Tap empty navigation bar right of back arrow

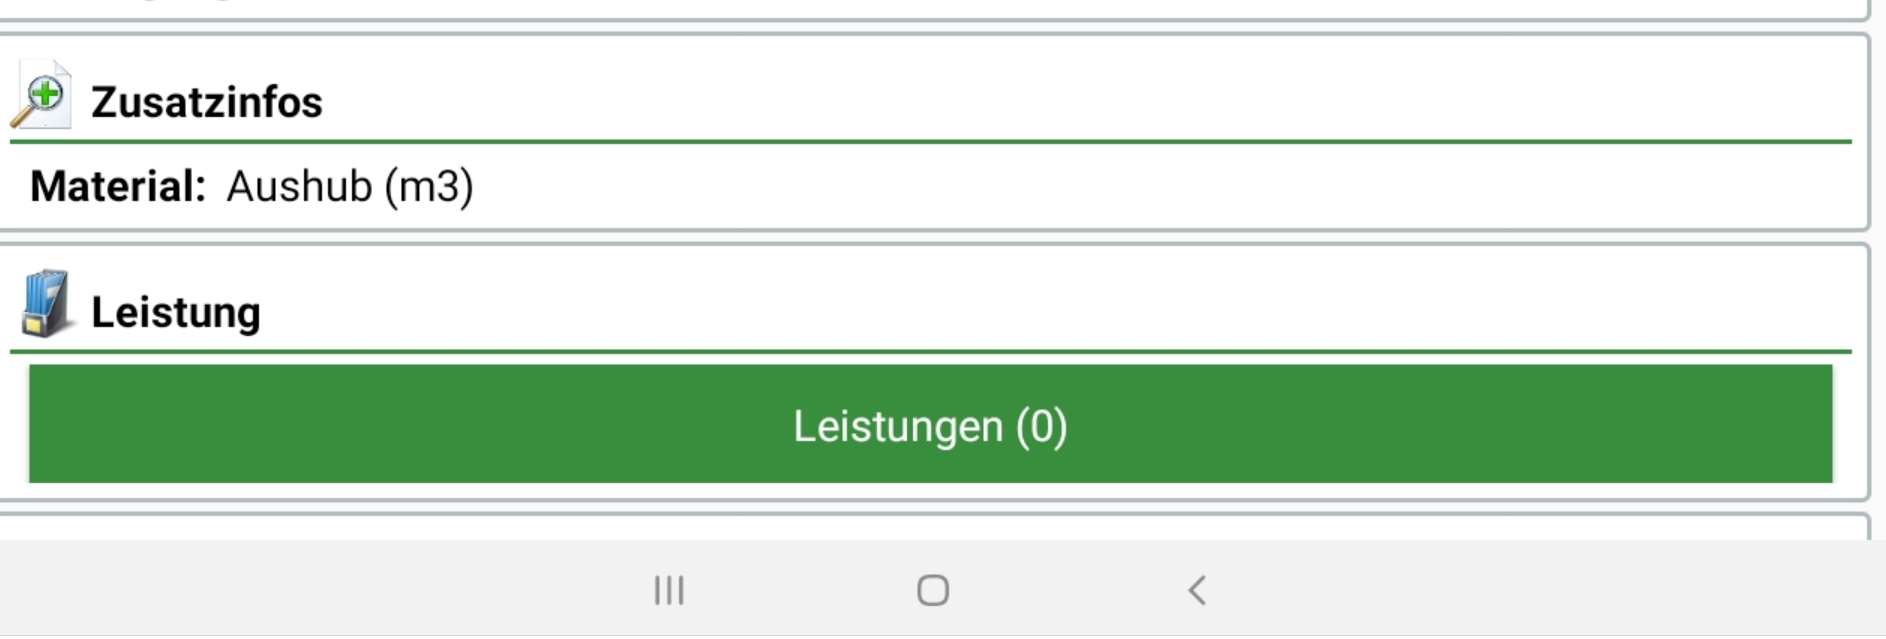click(x=1550, y=590)
